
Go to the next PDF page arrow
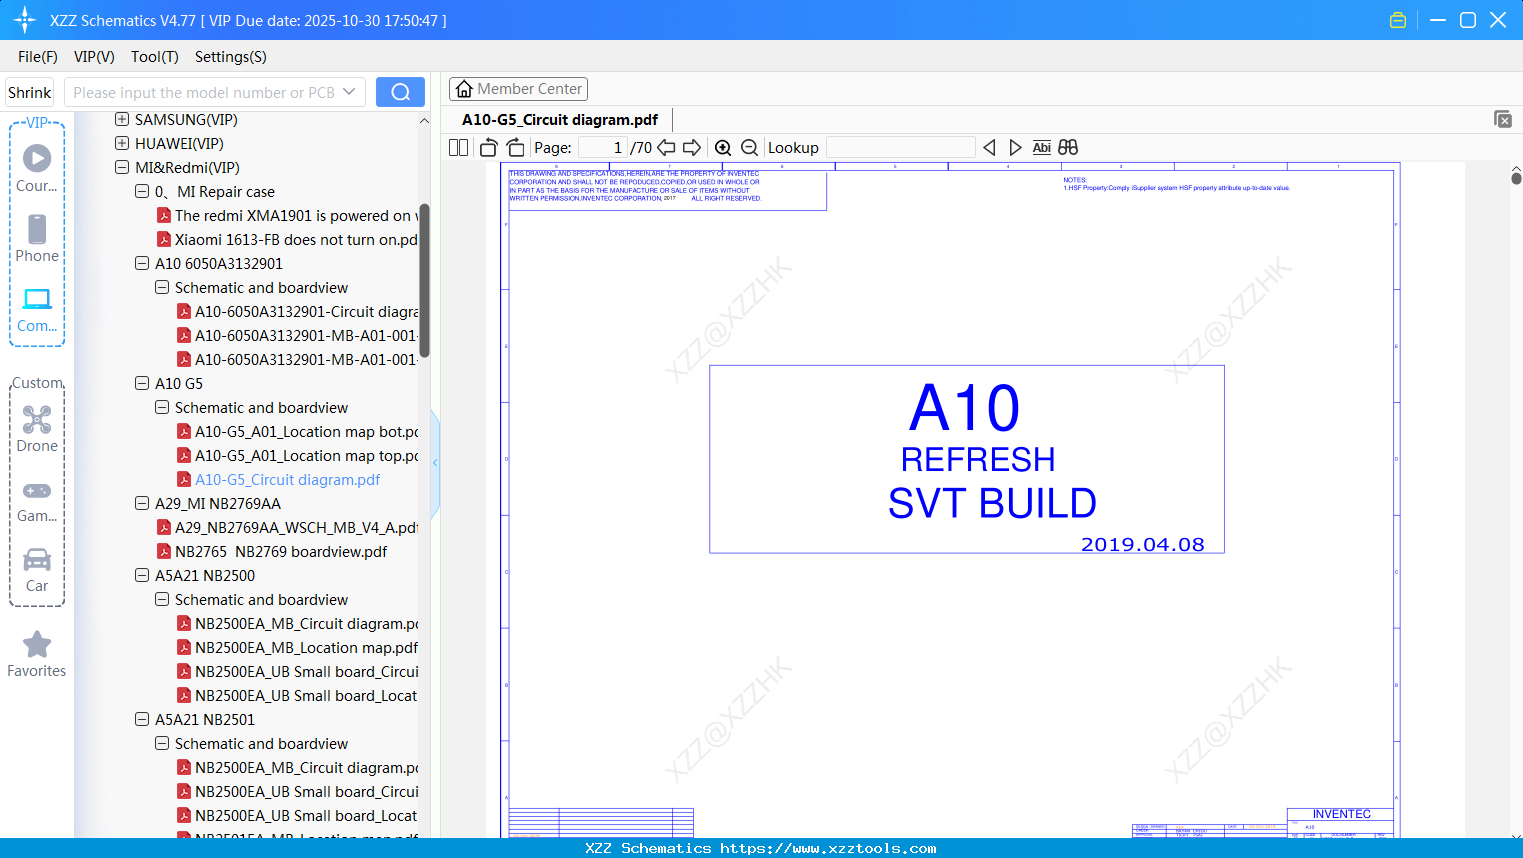click(x=692, y=148)
